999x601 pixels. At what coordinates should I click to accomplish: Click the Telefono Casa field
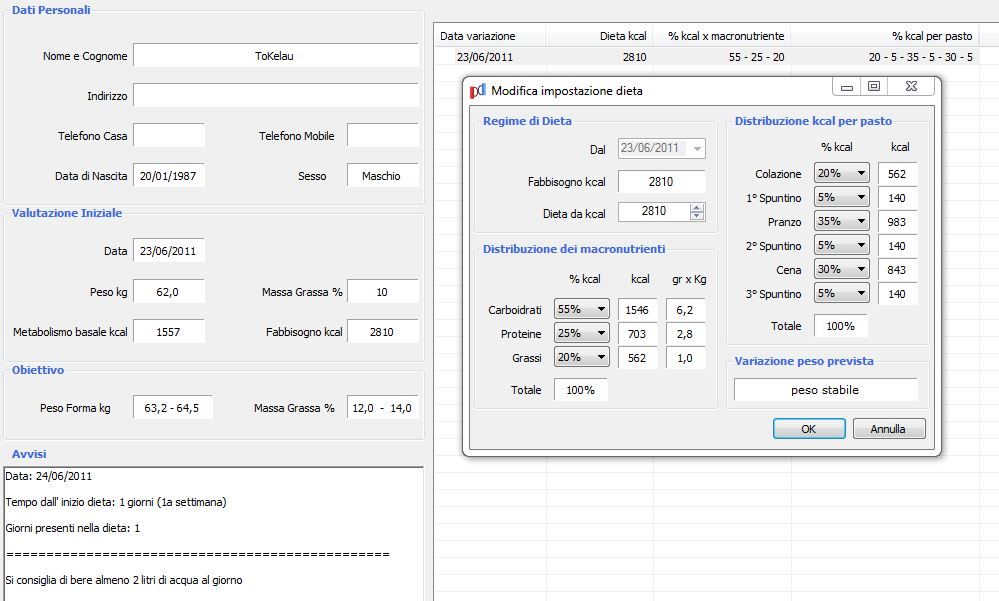point(169,136)
